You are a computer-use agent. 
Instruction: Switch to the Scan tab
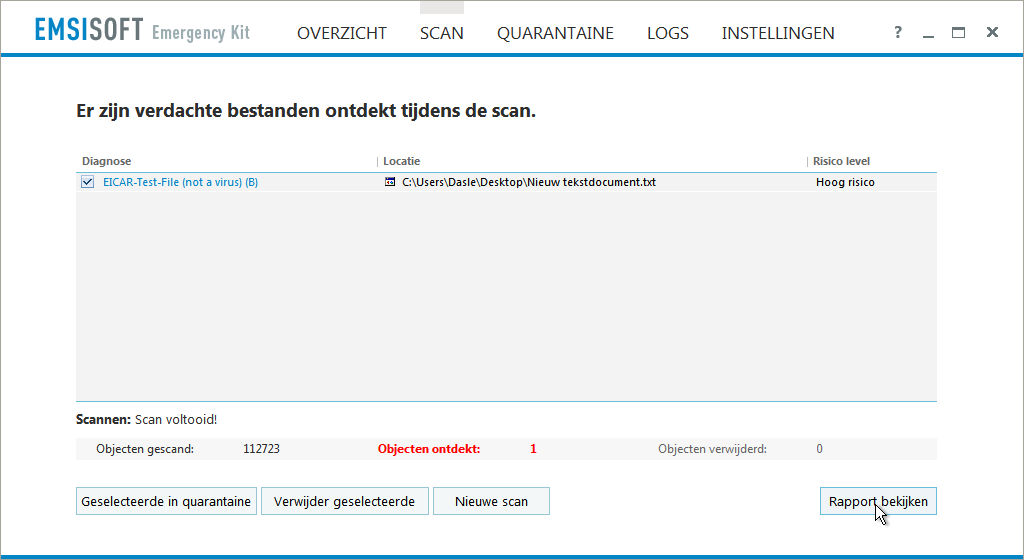click(441, 33)
